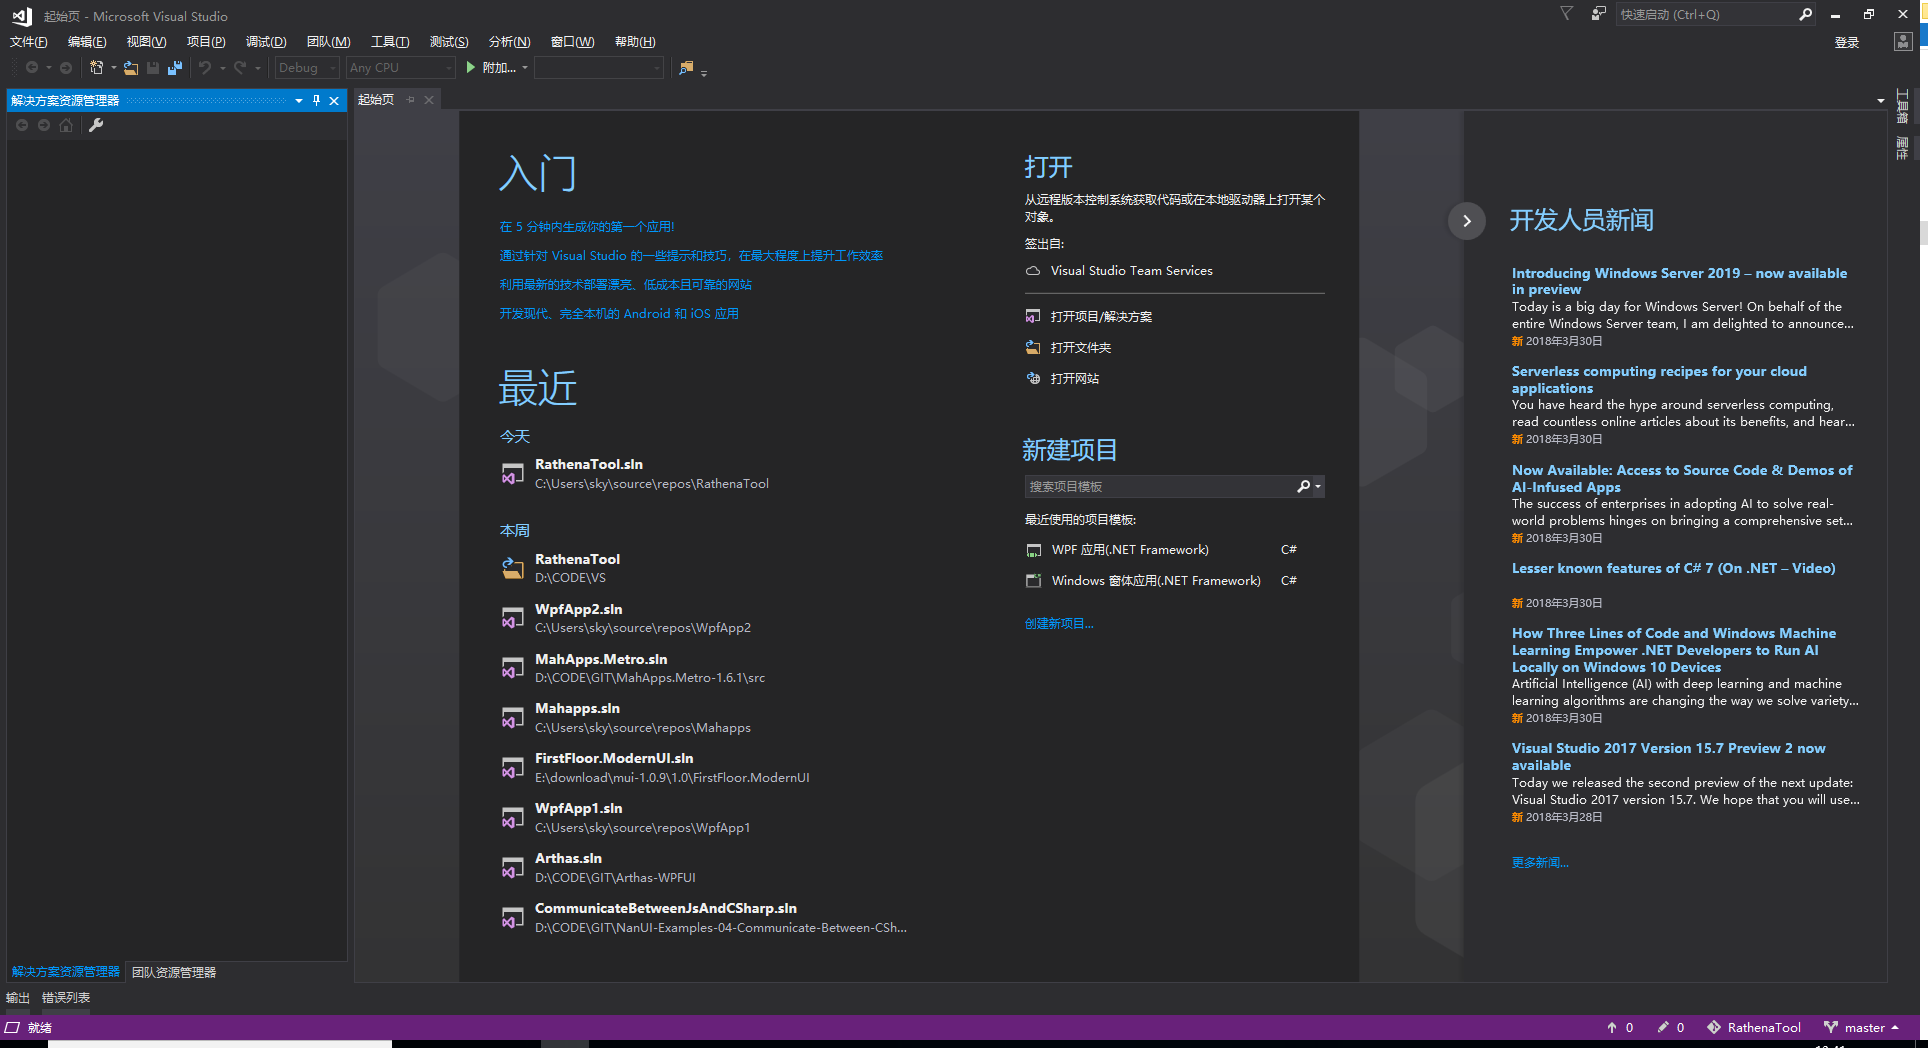
Task: Click the 打开项目/解决方案 icon
Action: click(x=1033, y=316)
